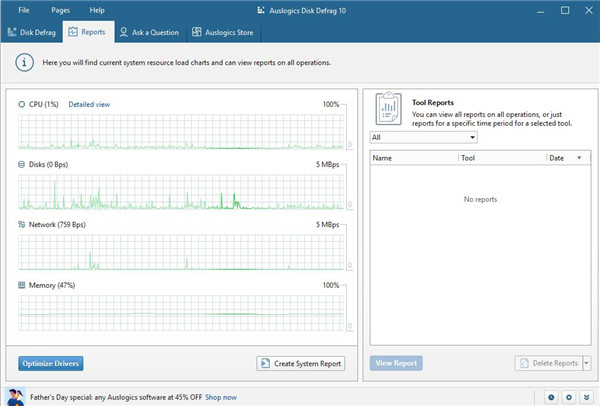Click the clock icon in status bar
Image resolution: width=600 pixels, height=406 pixels.
[551, 397]
